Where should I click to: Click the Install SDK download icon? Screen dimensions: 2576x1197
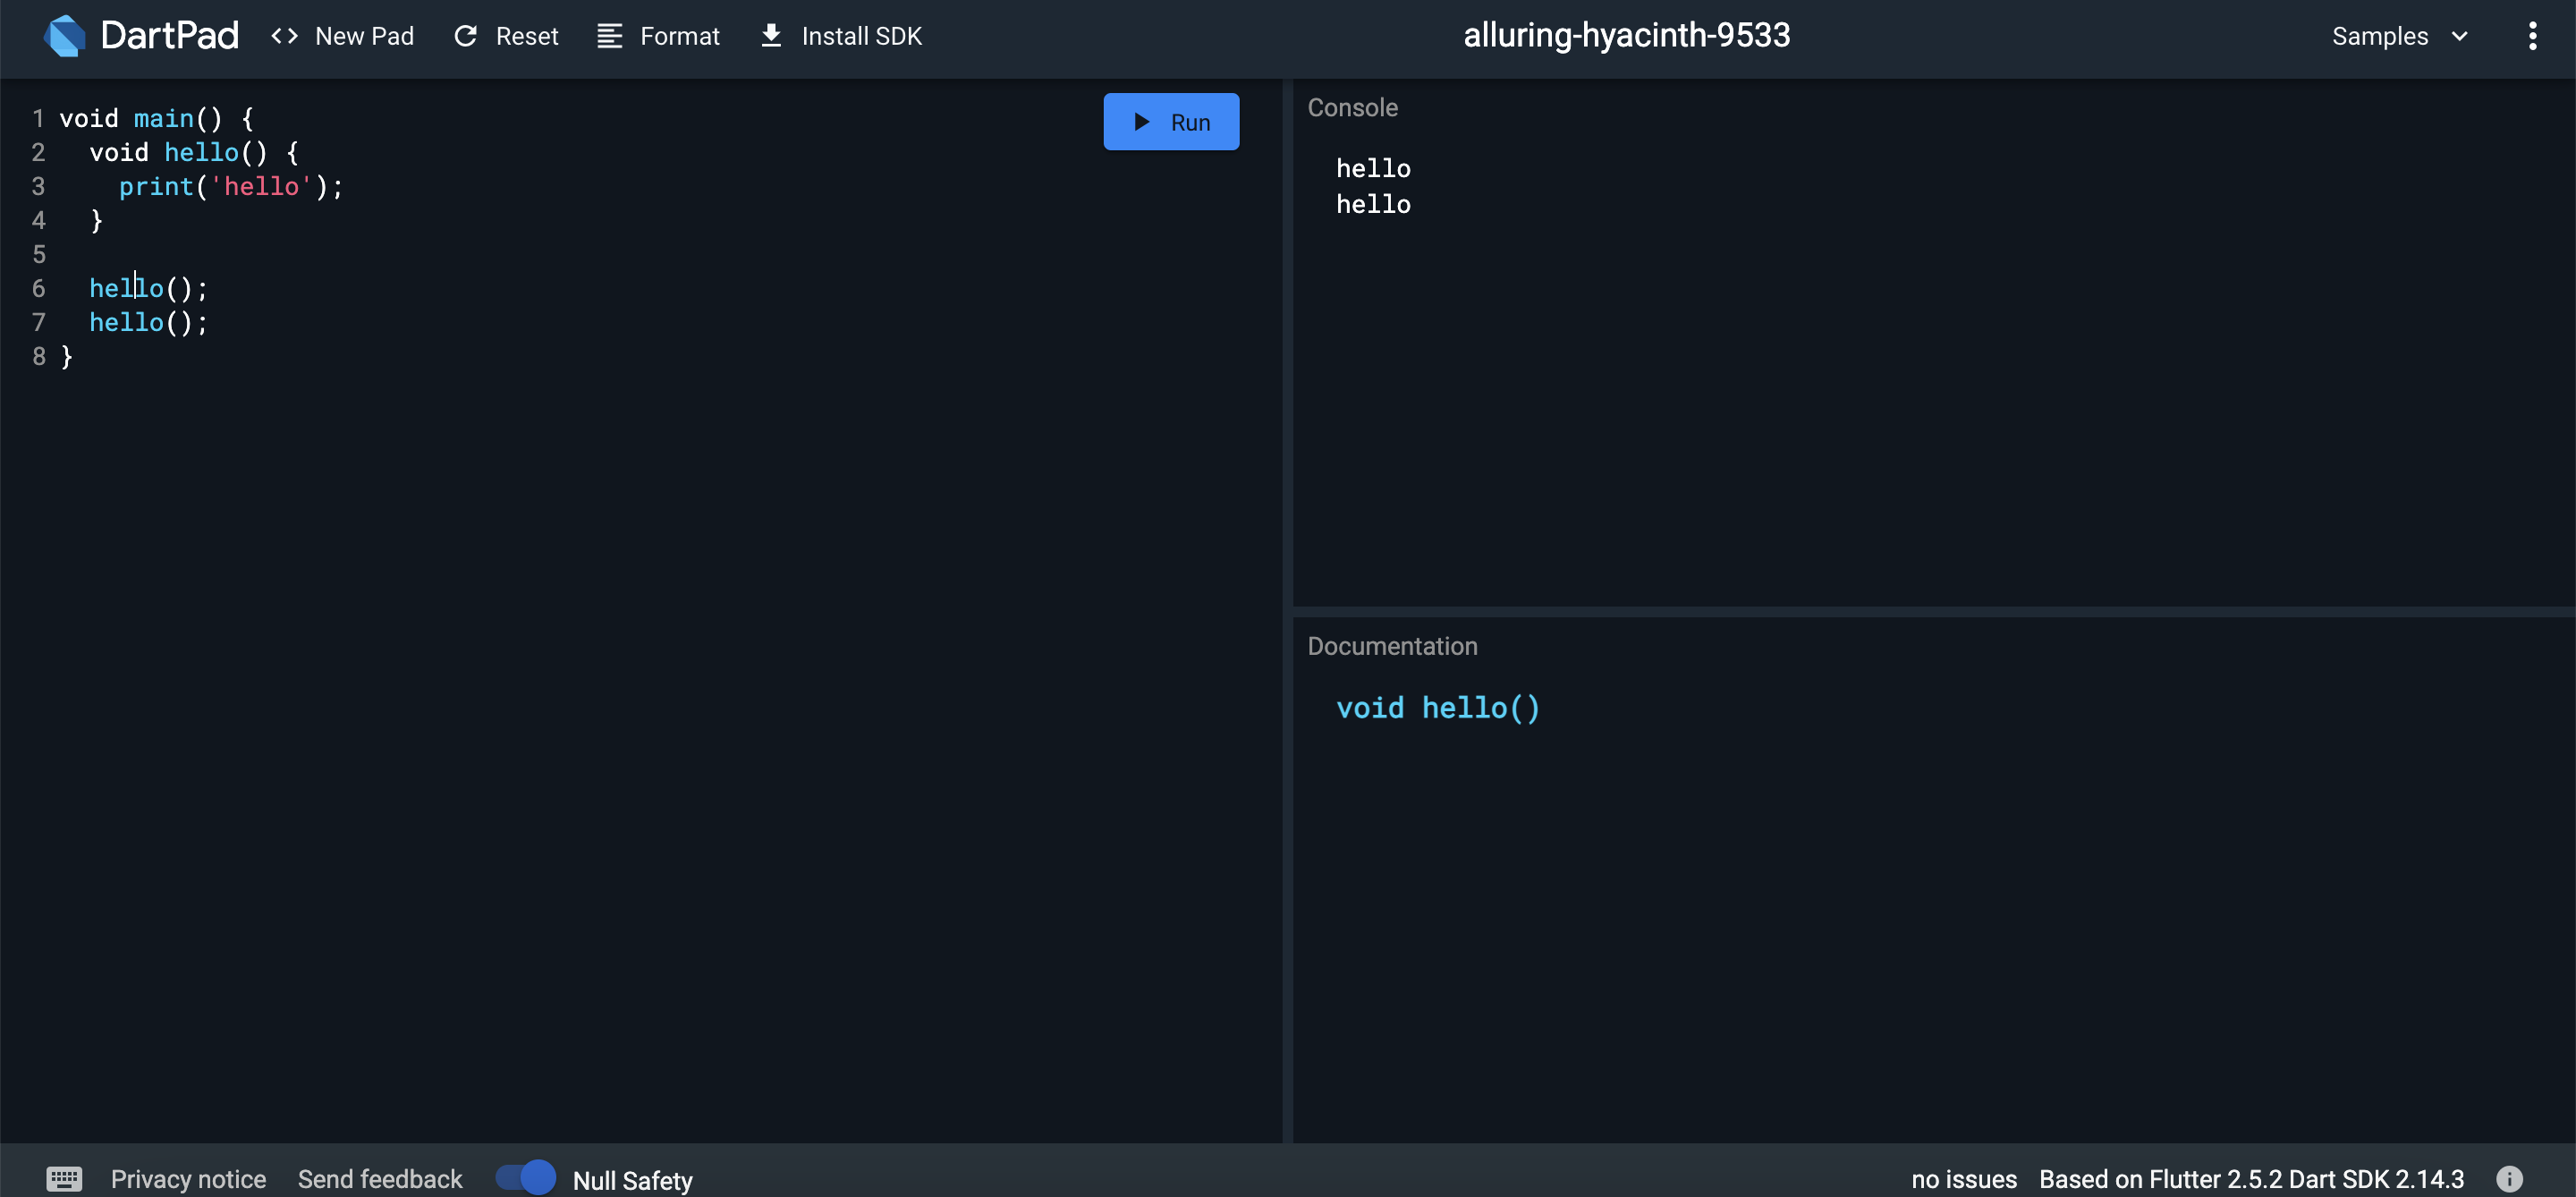coord(771,36)
